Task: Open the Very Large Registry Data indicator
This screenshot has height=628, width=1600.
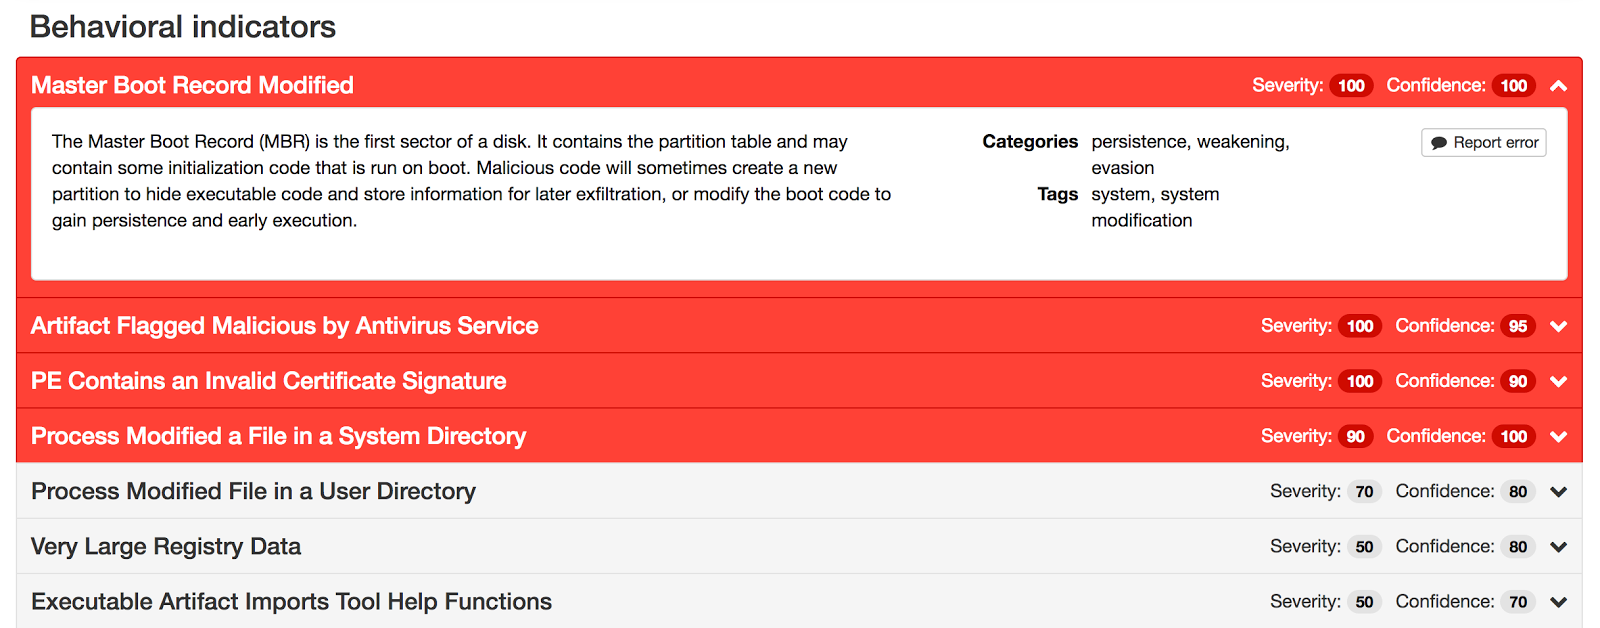Action: 166,546
